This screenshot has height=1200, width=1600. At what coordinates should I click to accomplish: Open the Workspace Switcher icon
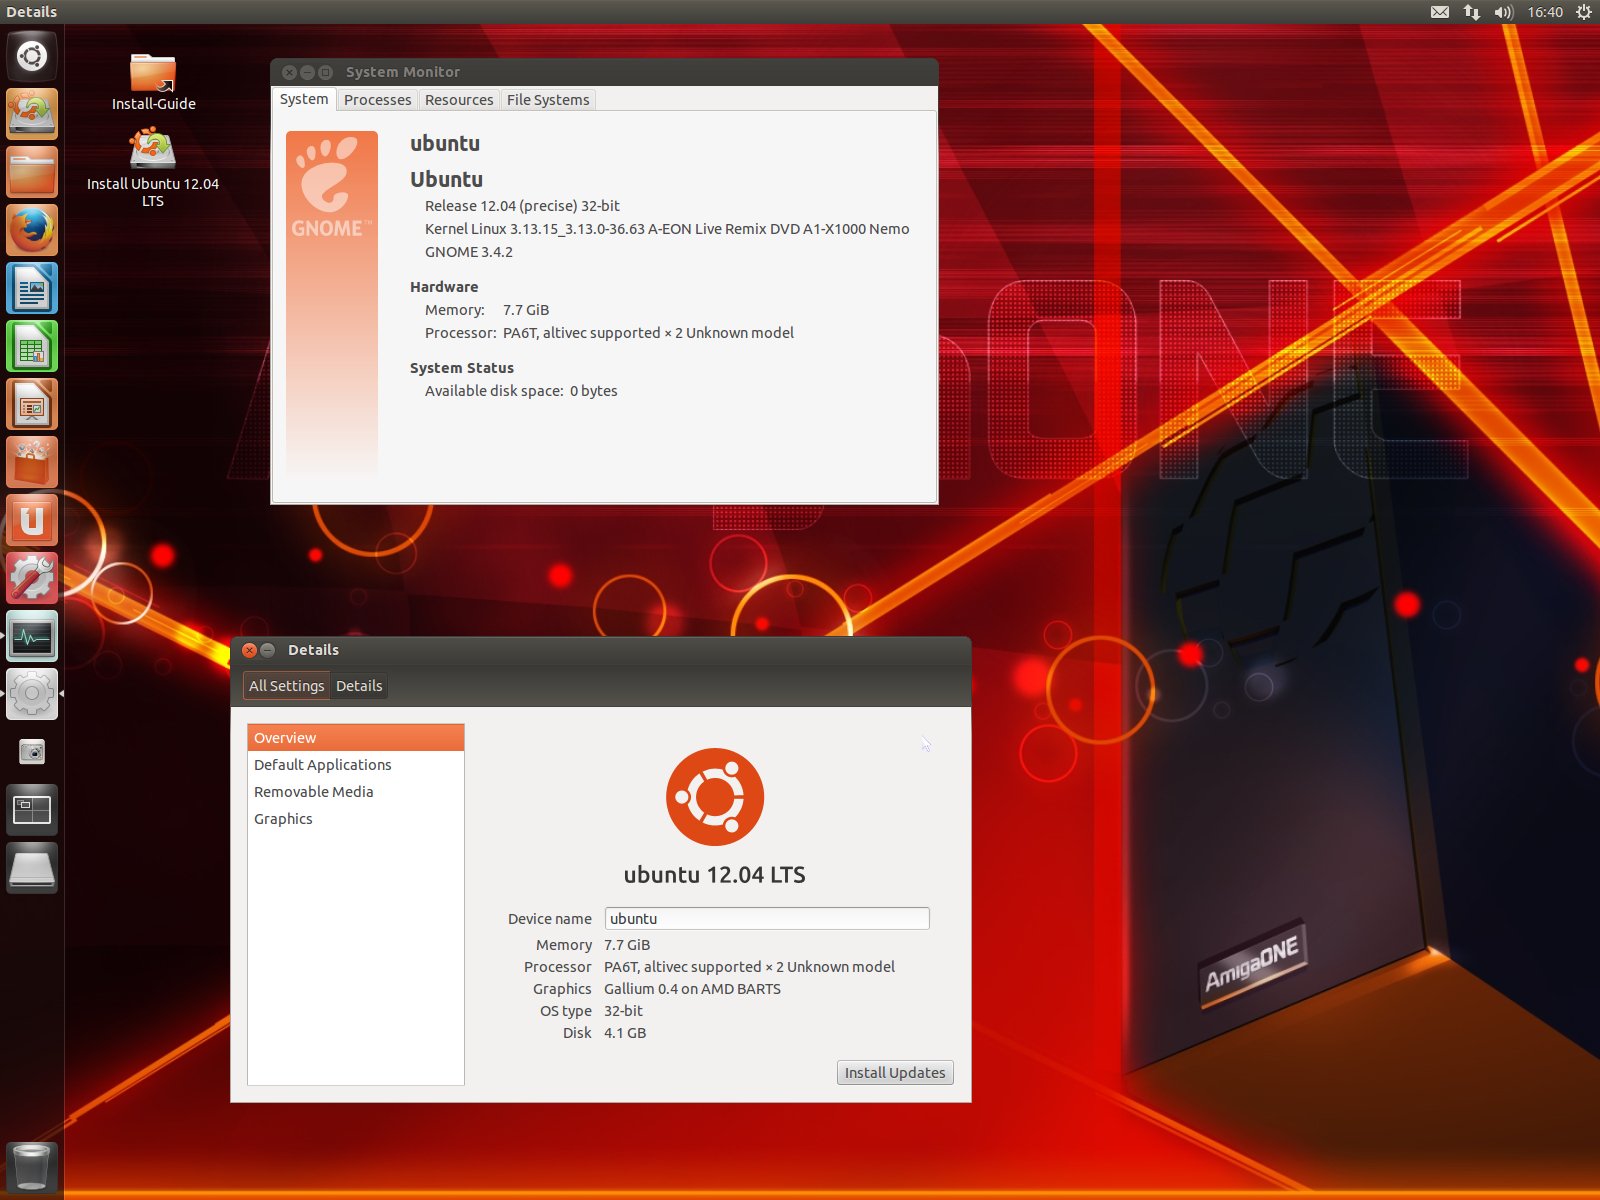(32, 810)
